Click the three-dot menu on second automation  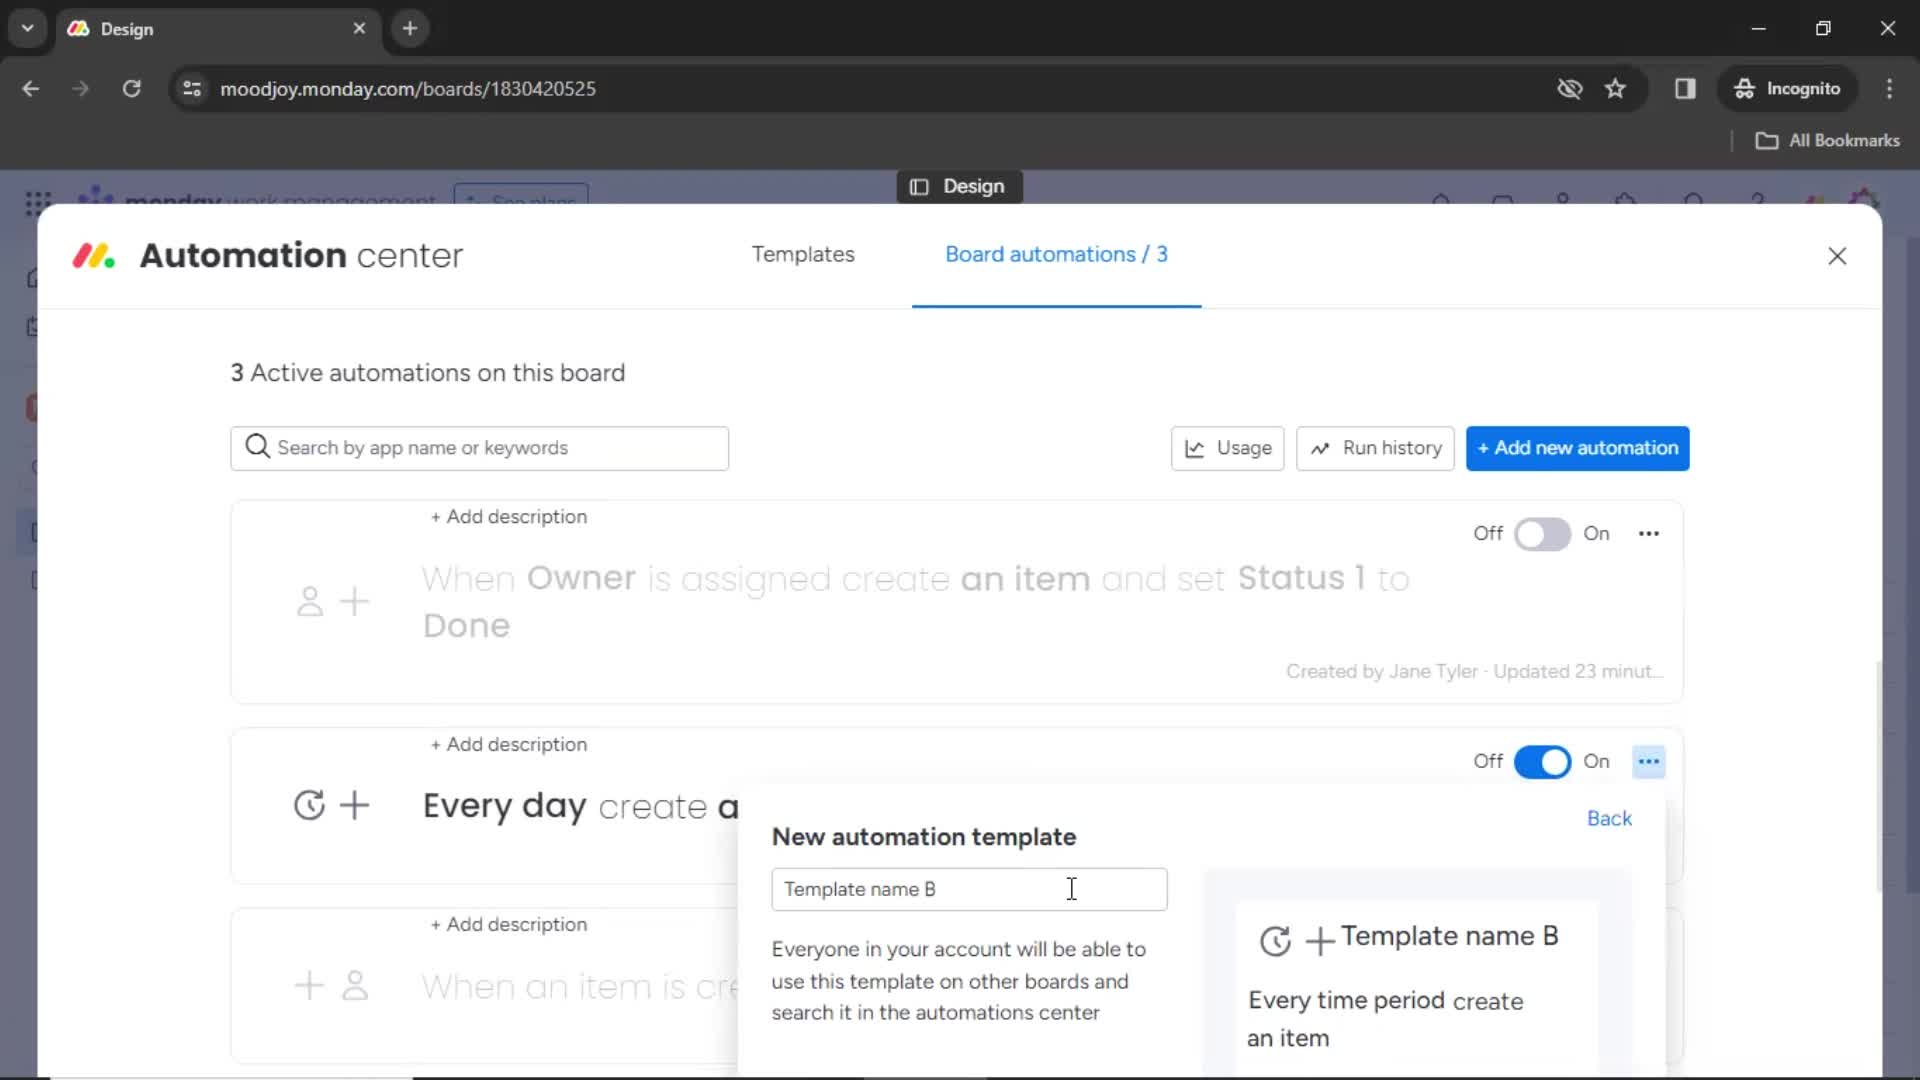click(x=1648, y=761)
